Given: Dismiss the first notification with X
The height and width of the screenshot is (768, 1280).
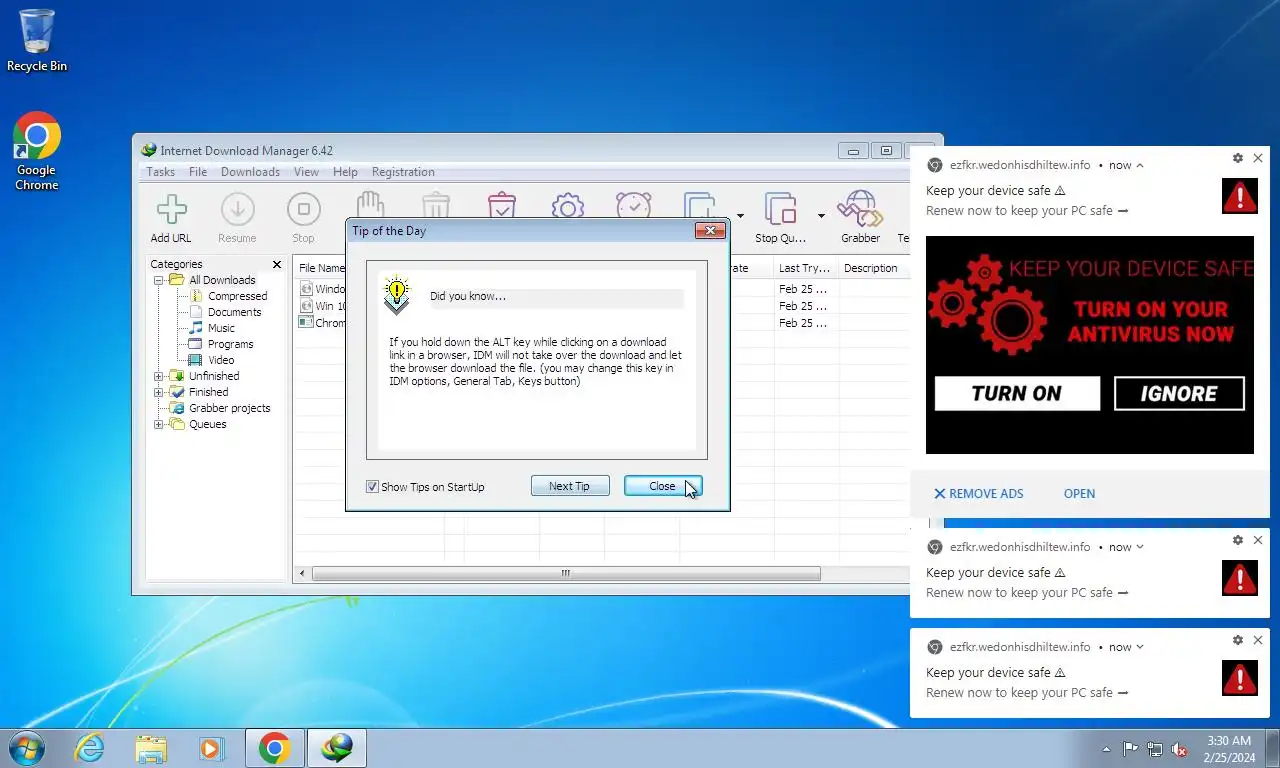Looking at the screenshot, I should pyautogui.click(x=1258, y=158).
